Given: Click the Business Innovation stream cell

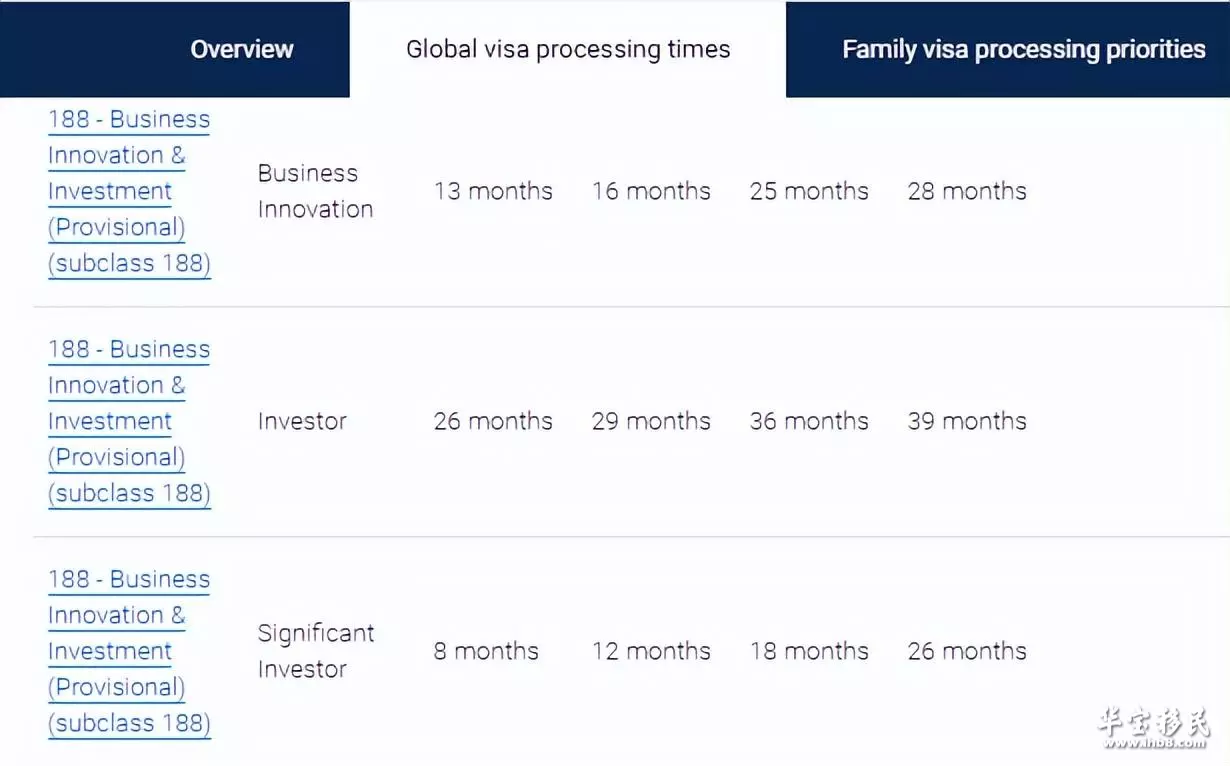Looking at the screenshot, I should (x=315, y=191).
